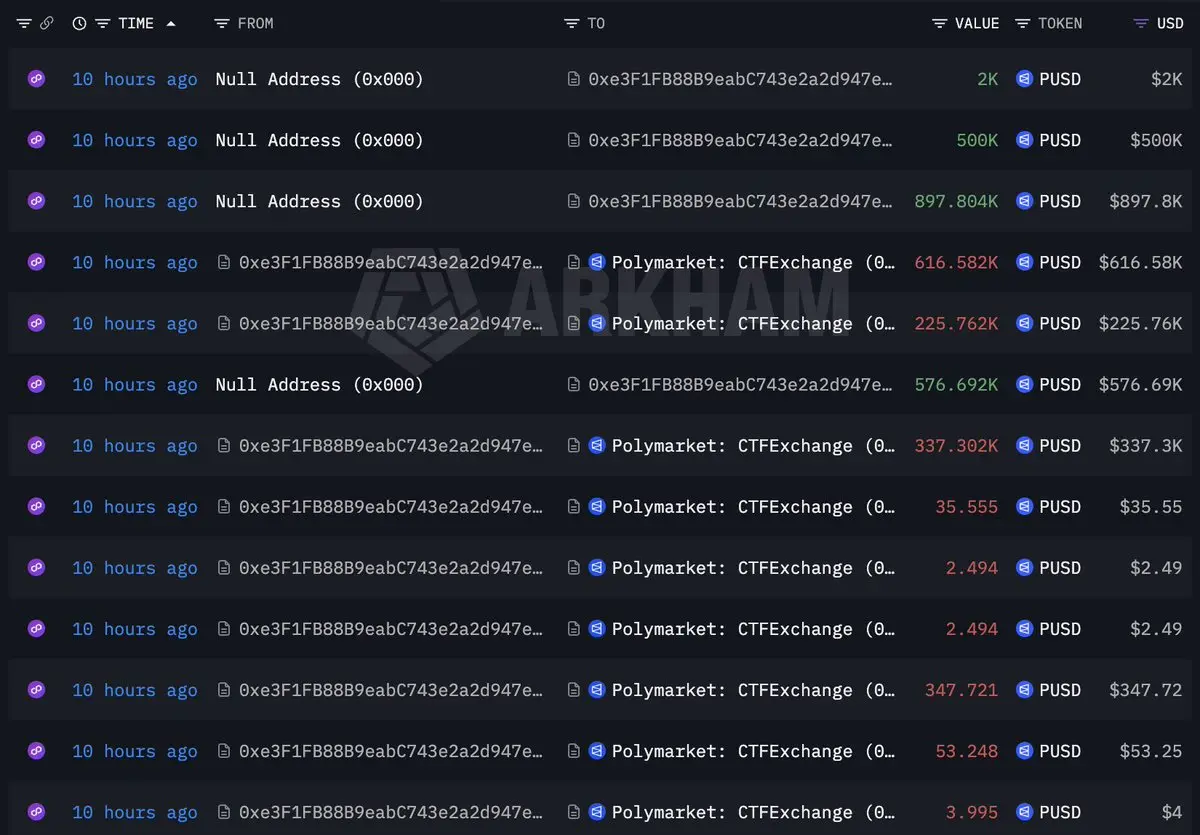Open the USD column filter
The image size is (1200, 835).
pyautogui.click(x=1141, y=23)
